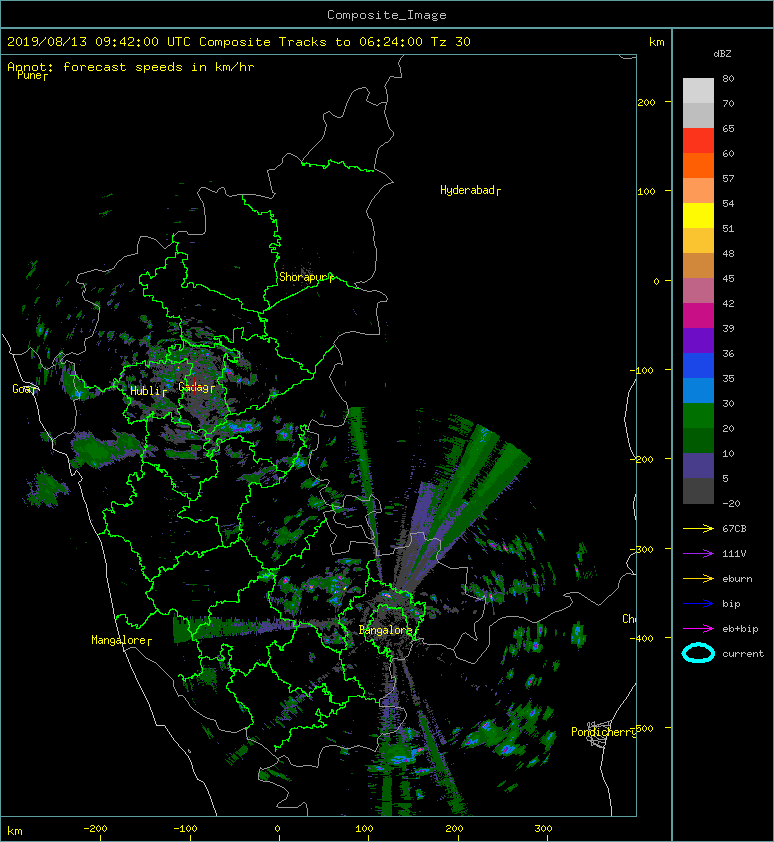The height and width of the screenshot is (842, 774).
Task: Click the dBZ legend heading
Action: click(722, 54)
